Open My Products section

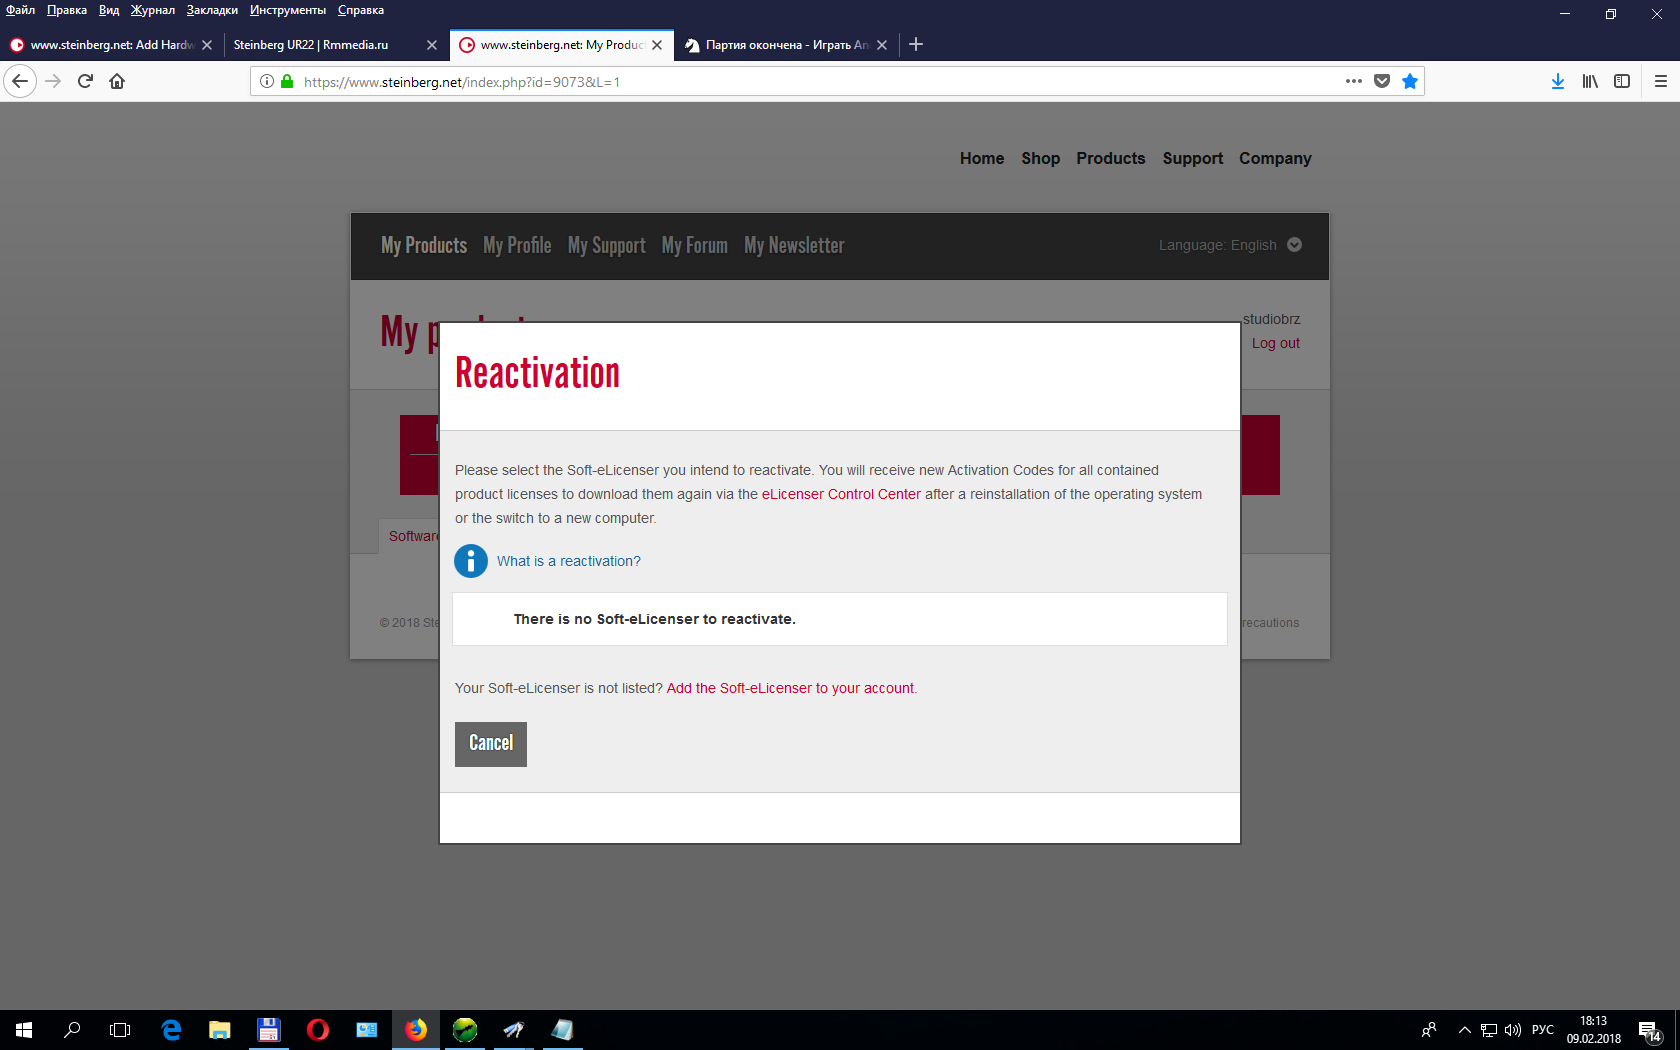424,245
